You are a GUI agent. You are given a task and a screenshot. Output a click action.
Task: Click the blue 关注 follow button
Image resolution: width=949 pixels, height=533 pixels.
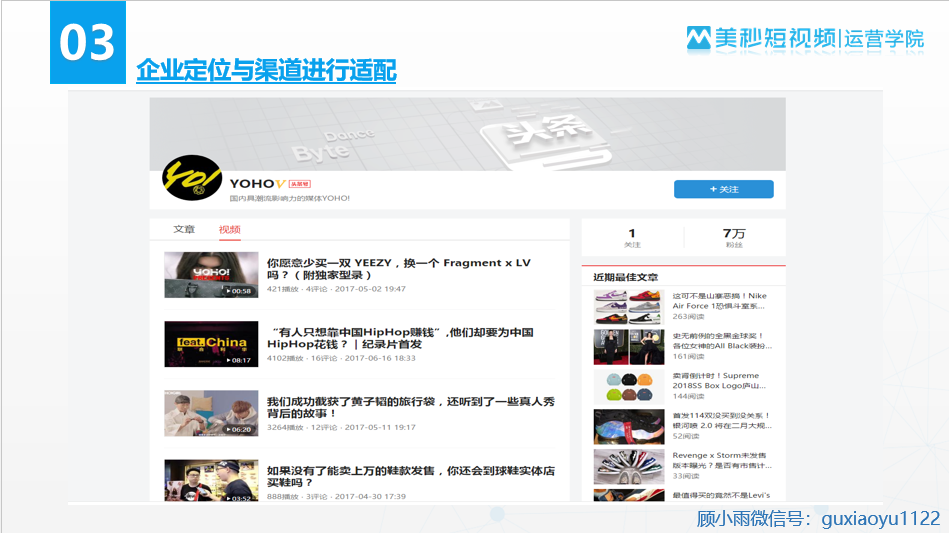pyautogui.click(x=723, y=189)
